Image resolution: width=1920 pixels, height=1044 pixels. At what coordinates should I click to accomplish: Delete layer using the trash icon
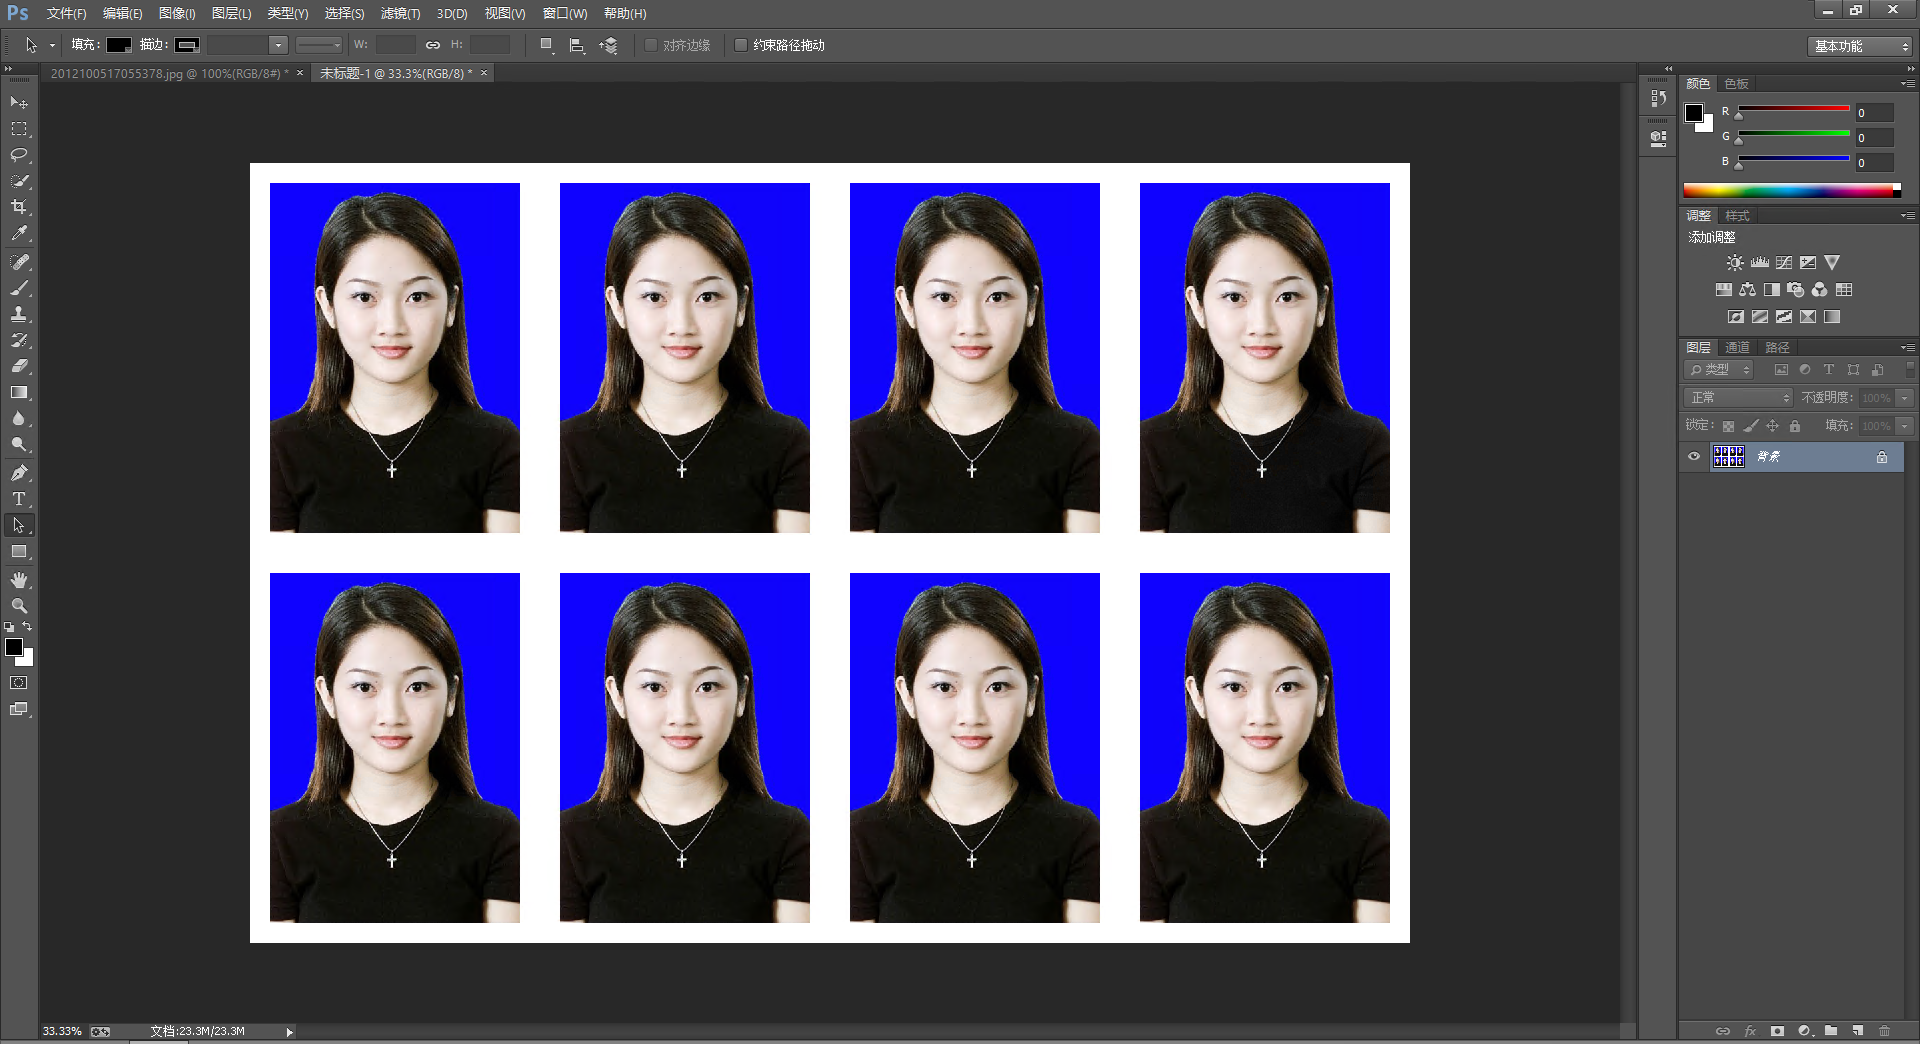click(x=1884, y=1031)
